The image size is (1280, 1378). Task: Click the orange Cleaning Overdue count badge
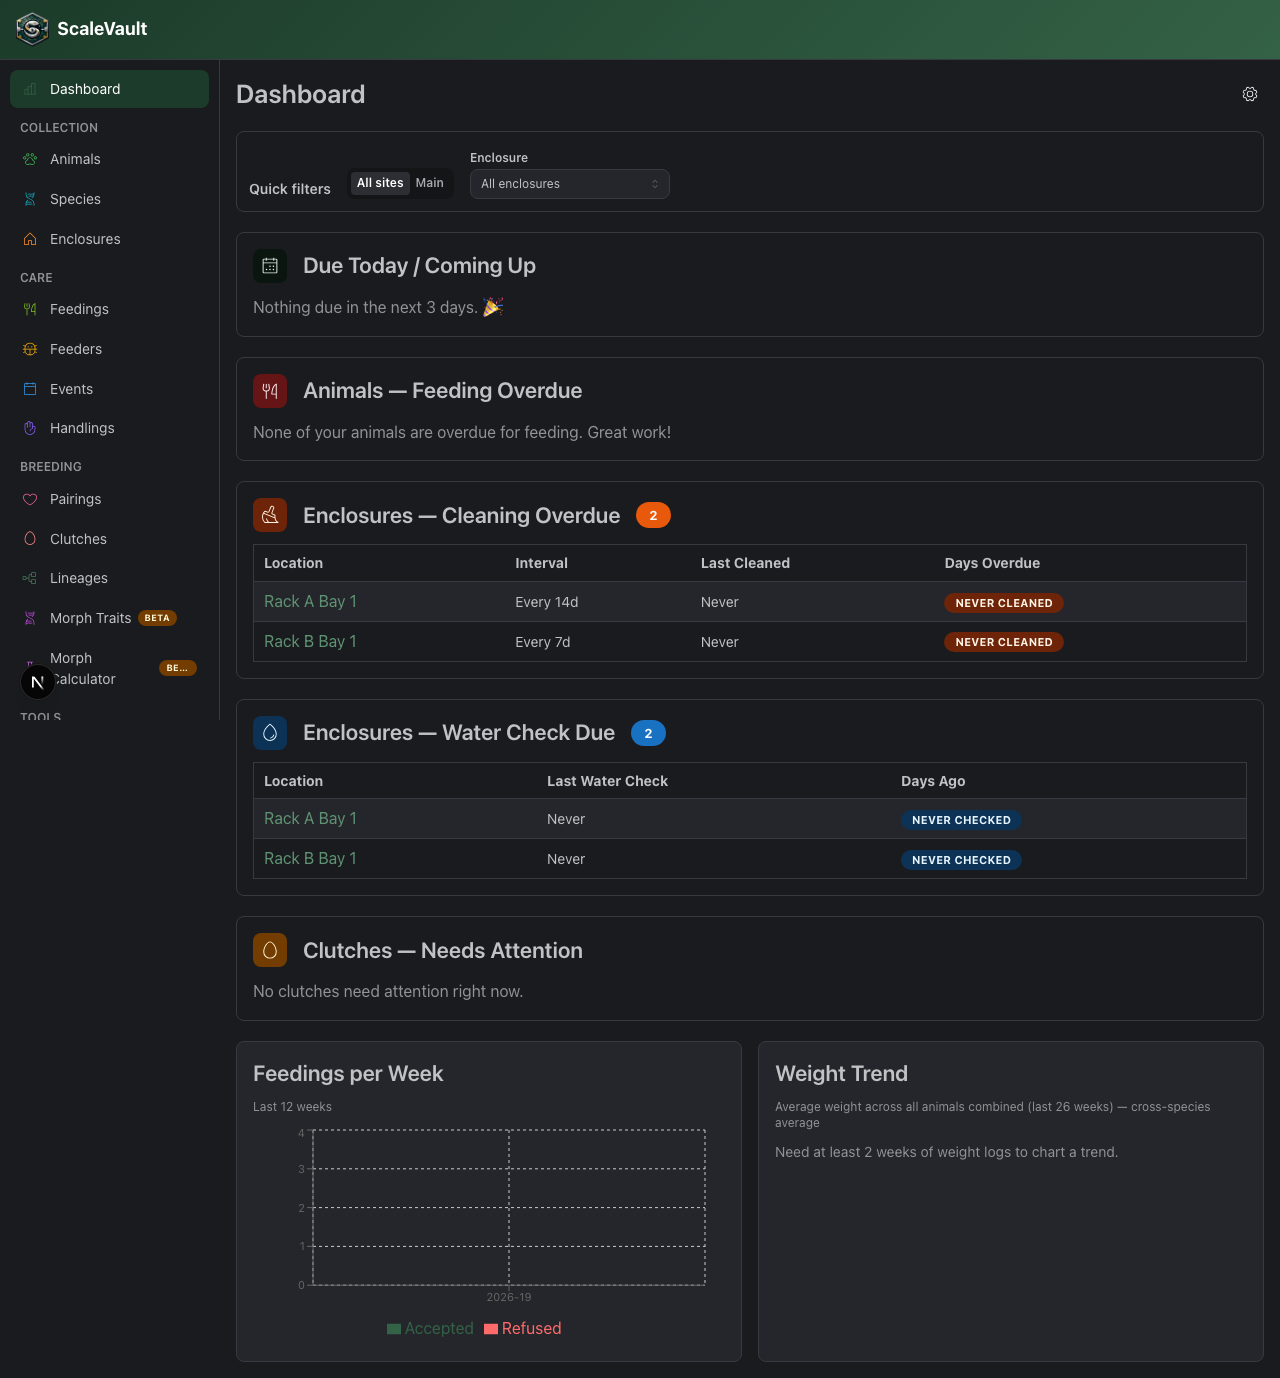click(653, 515)
